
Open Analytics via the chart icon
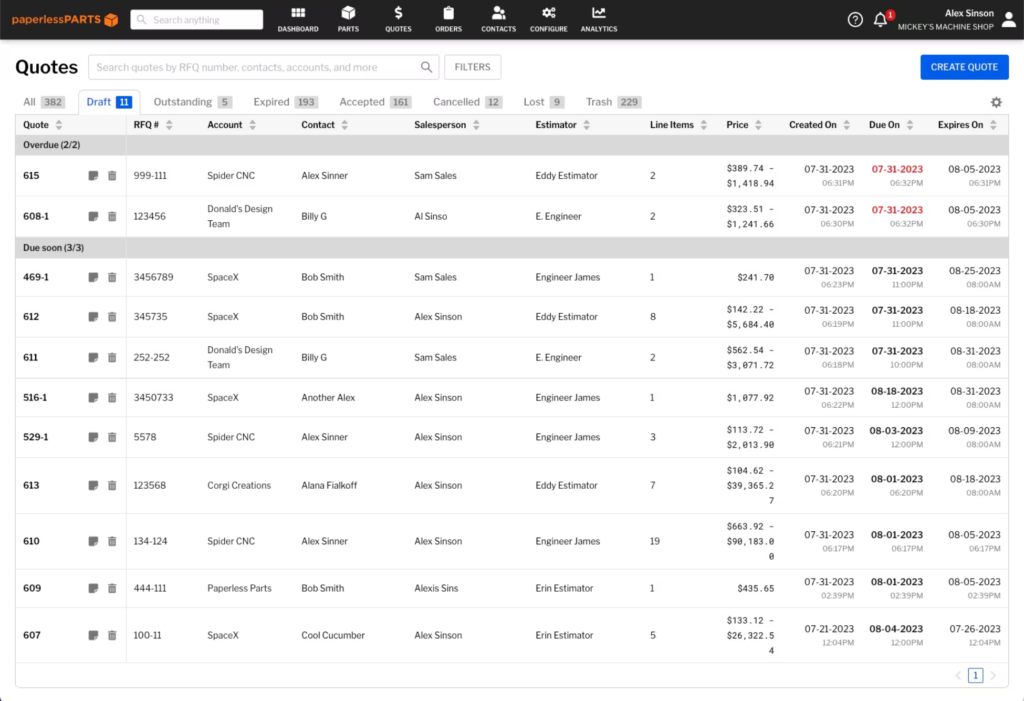pyautogui.click(x=598, y=19)
